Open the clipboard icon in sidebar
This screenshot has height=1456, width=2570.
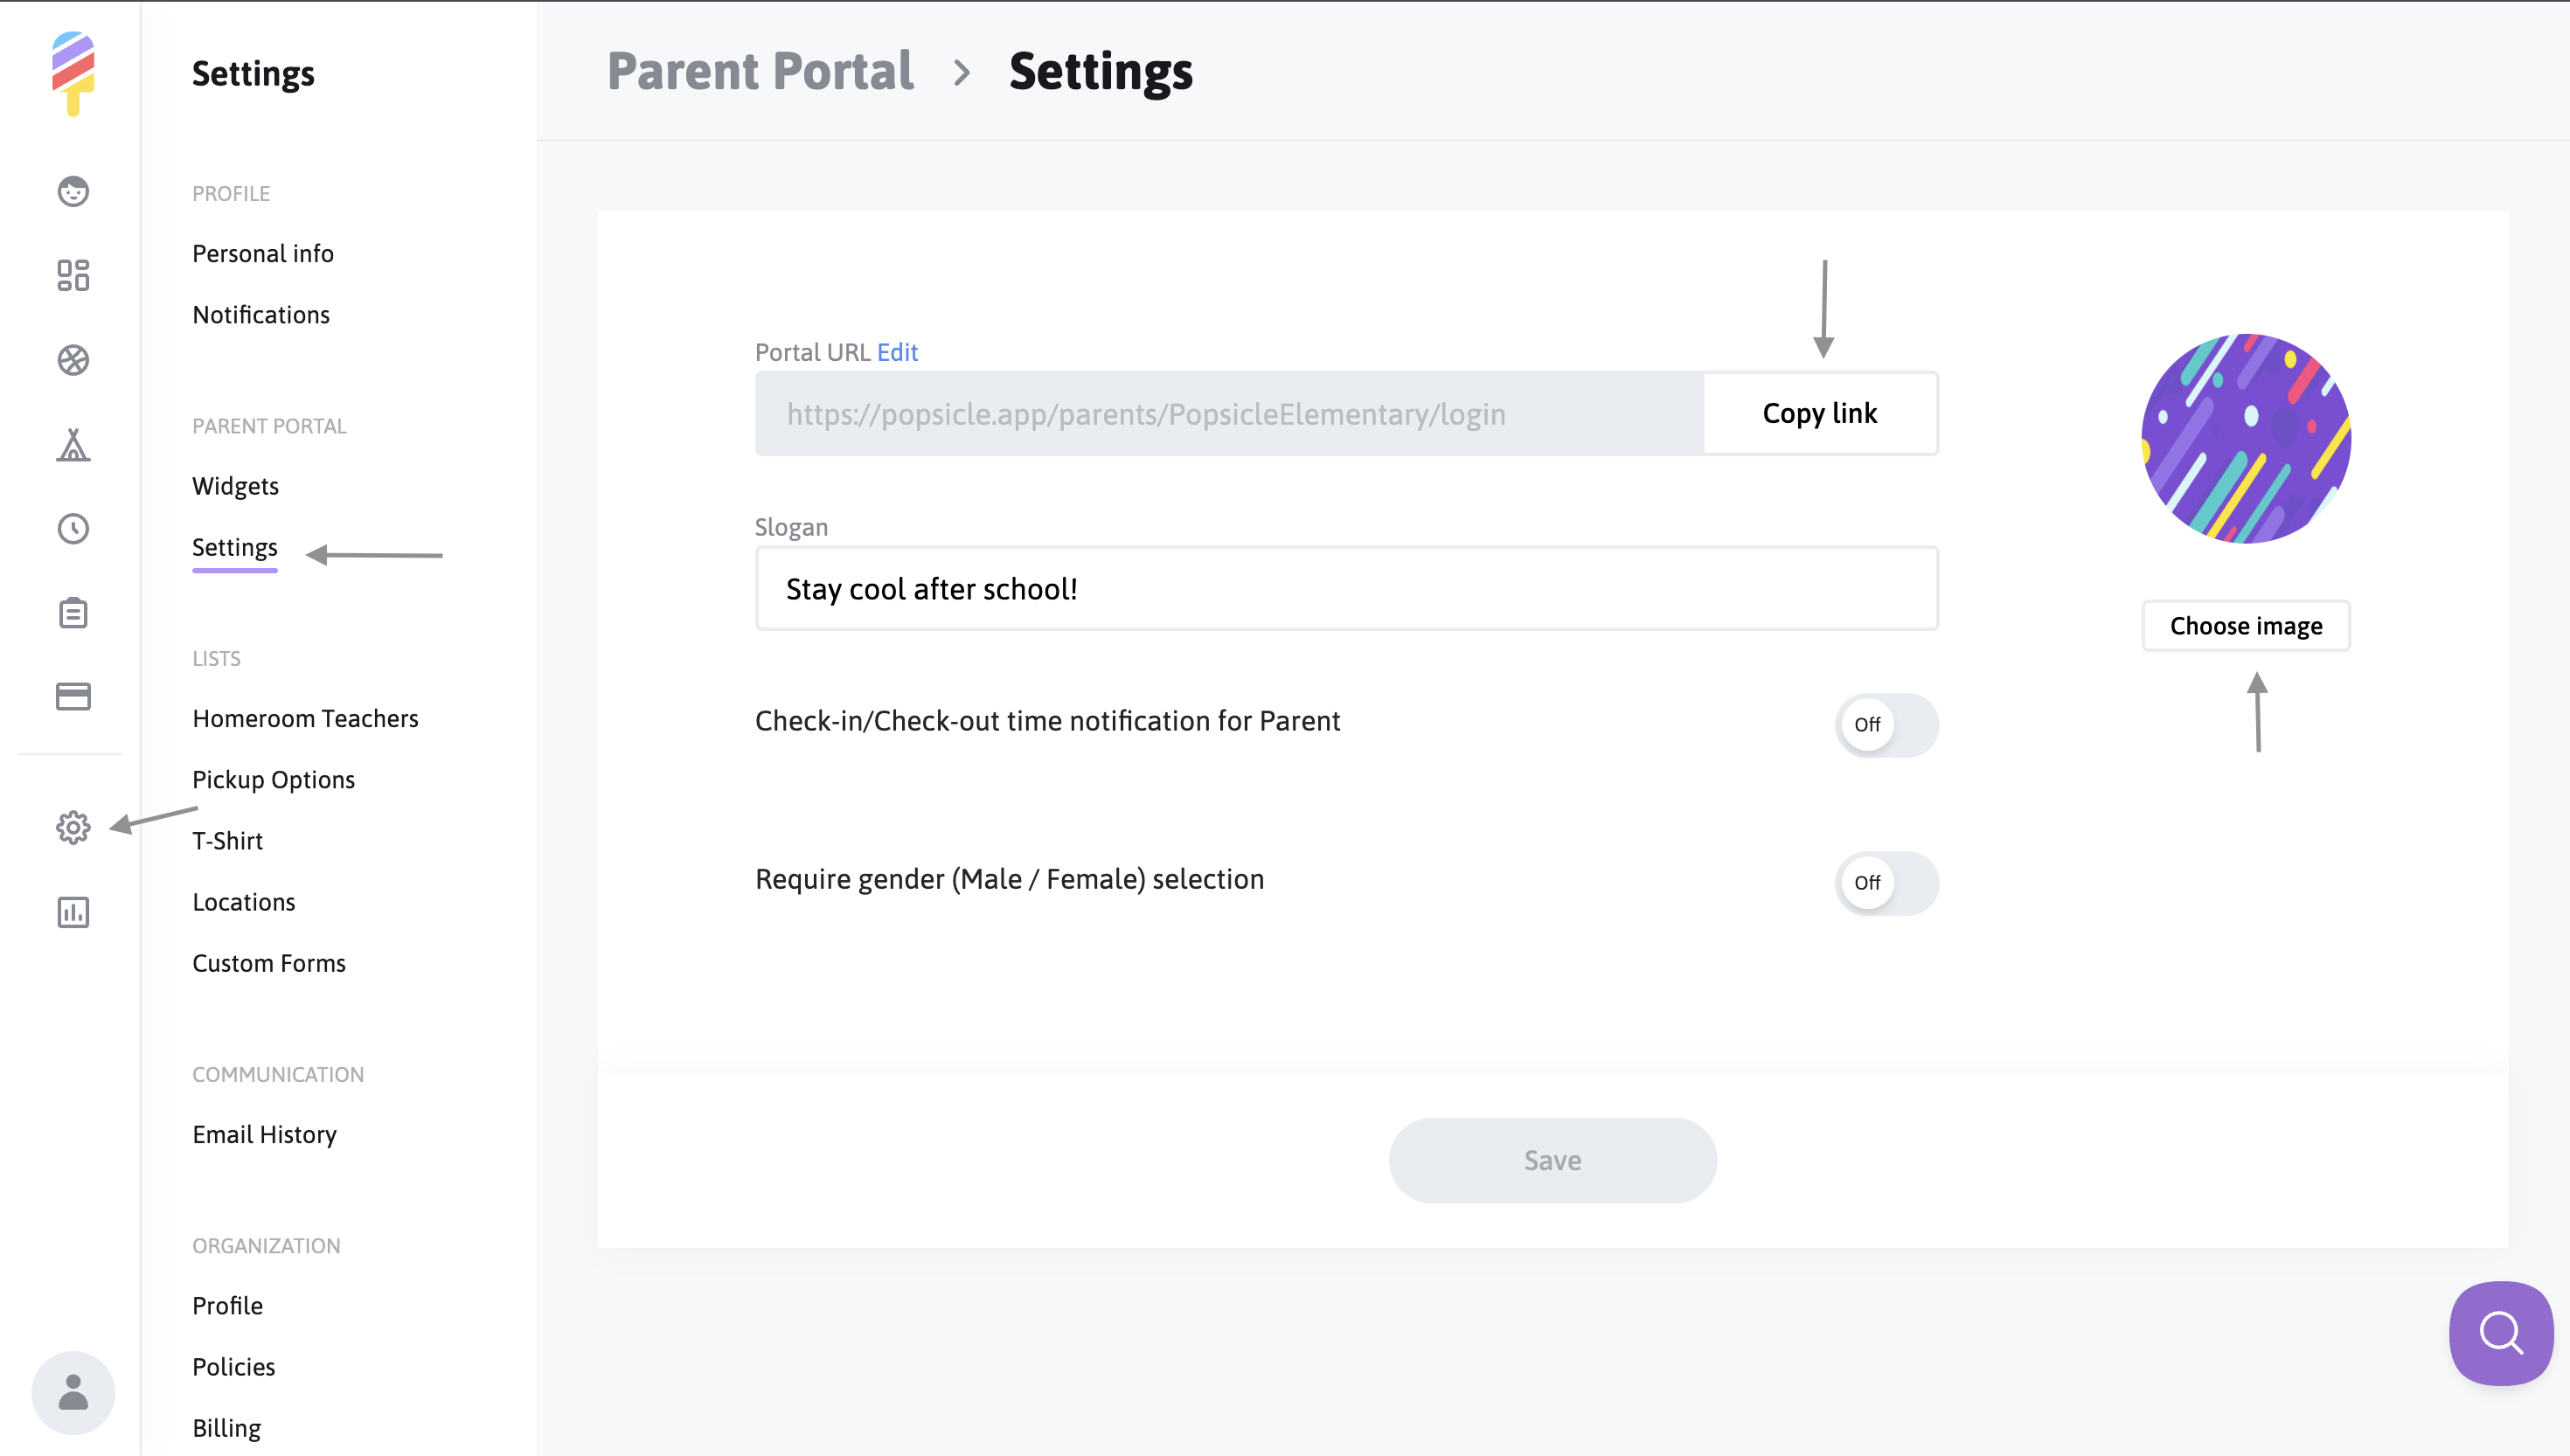click(73, 613)
